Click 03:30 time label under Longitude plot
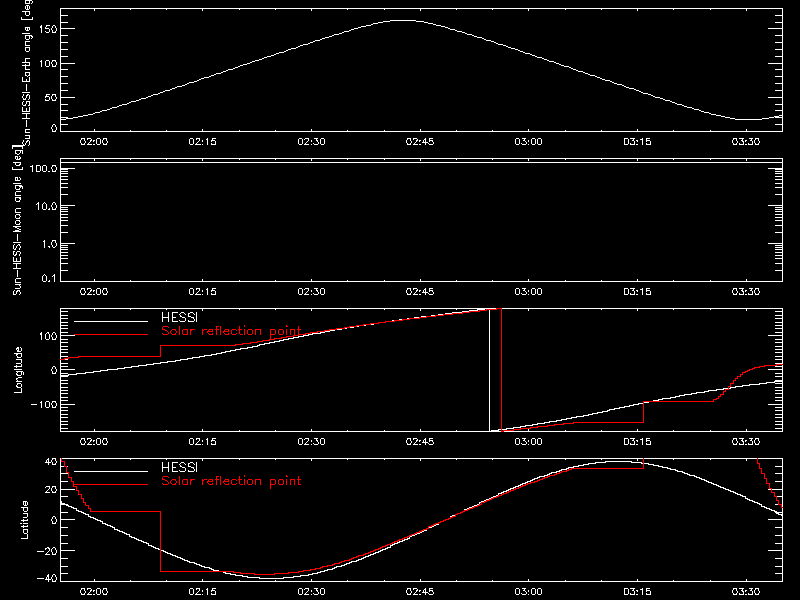This screenshot has height=600, width=800. click(746, 442)
